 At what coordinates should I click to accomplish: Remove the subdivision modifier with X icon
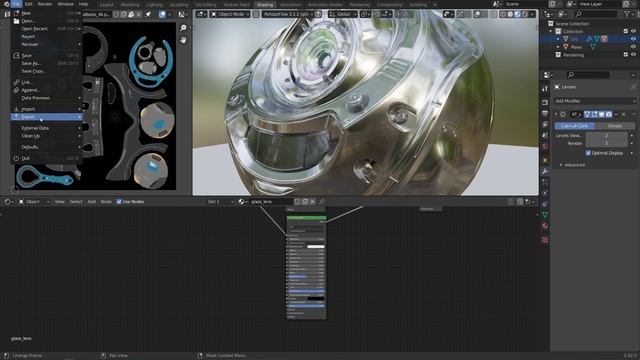point(623,115)
